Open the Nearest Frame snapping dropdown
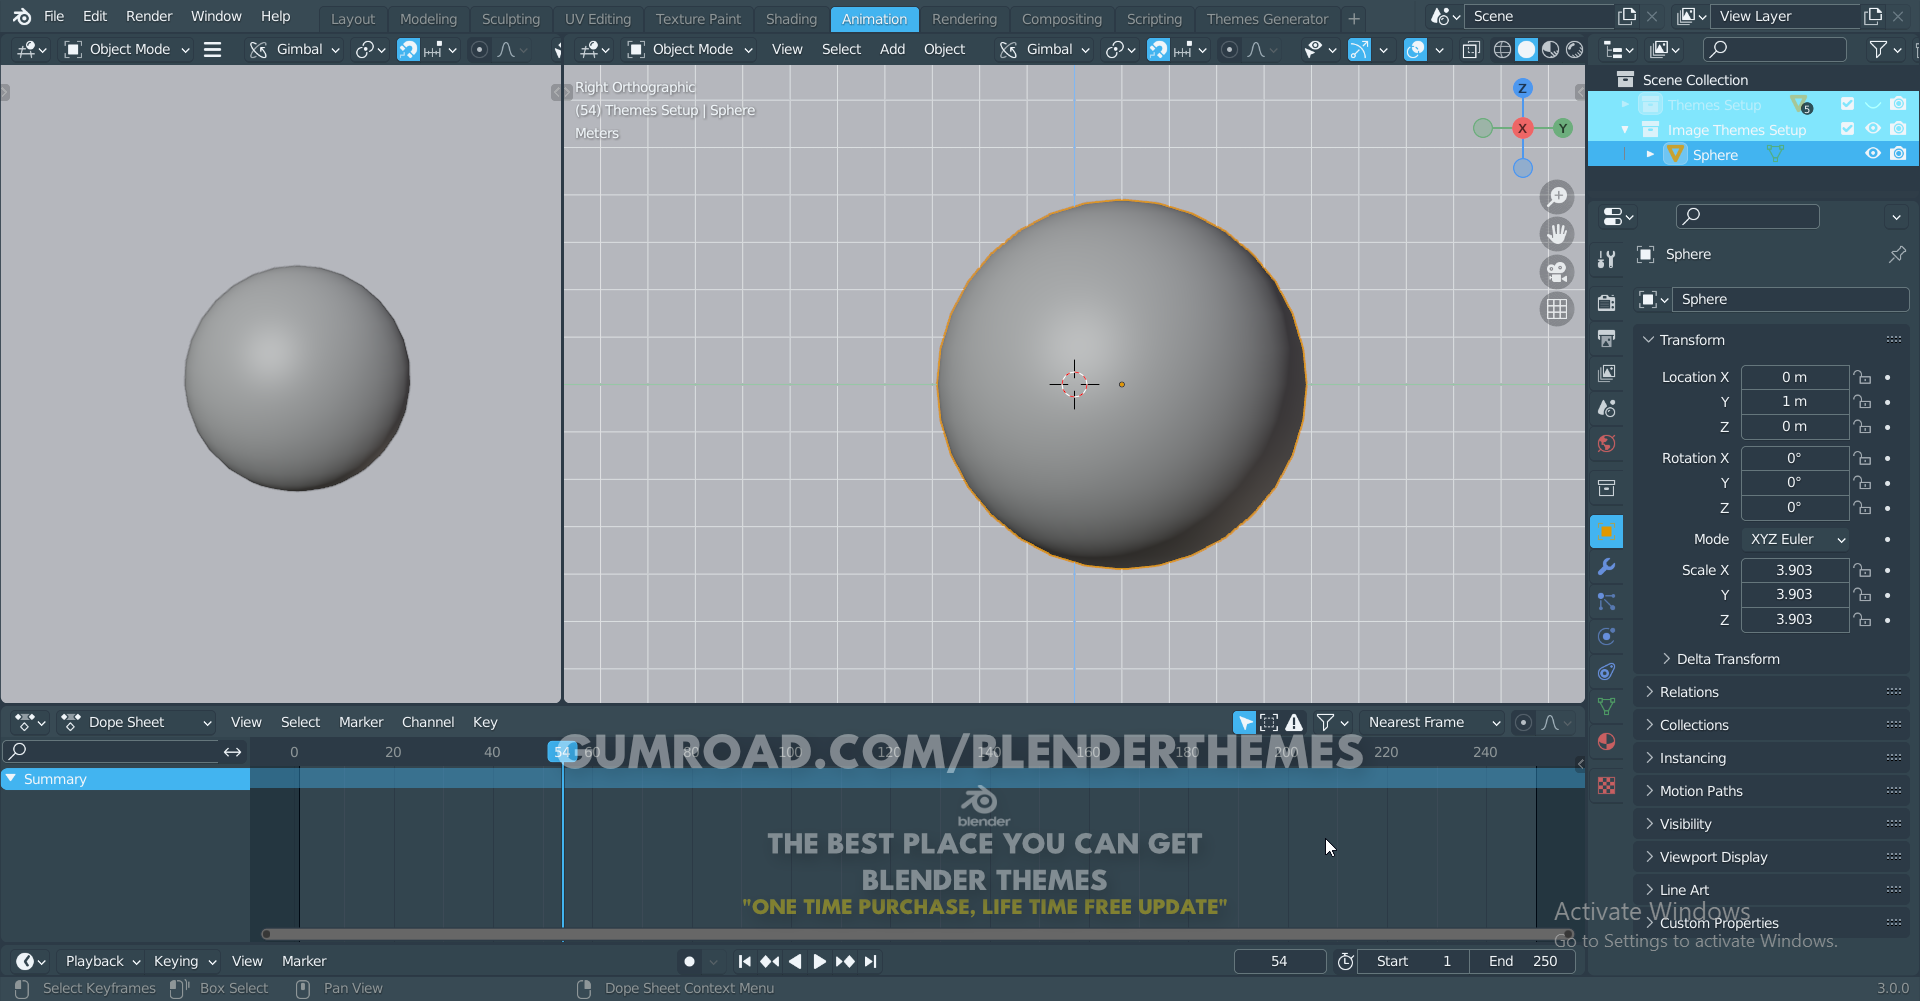 coord(1432,722)
